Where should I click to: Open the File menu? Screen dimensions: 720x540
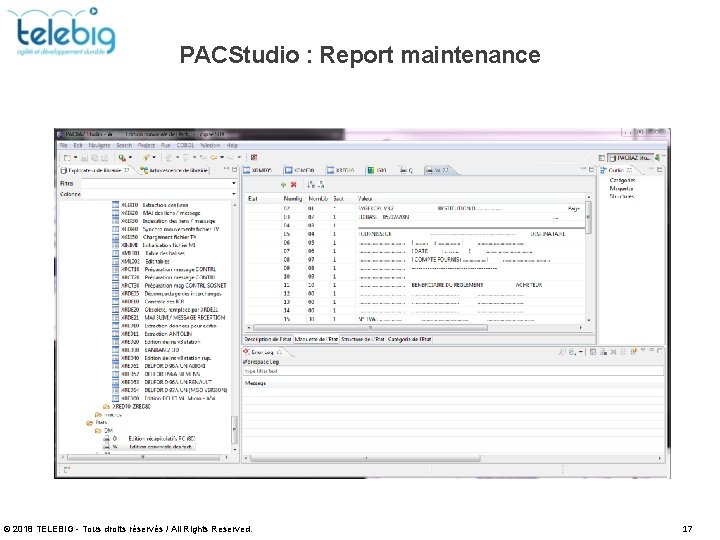click(x=63, y=145)
